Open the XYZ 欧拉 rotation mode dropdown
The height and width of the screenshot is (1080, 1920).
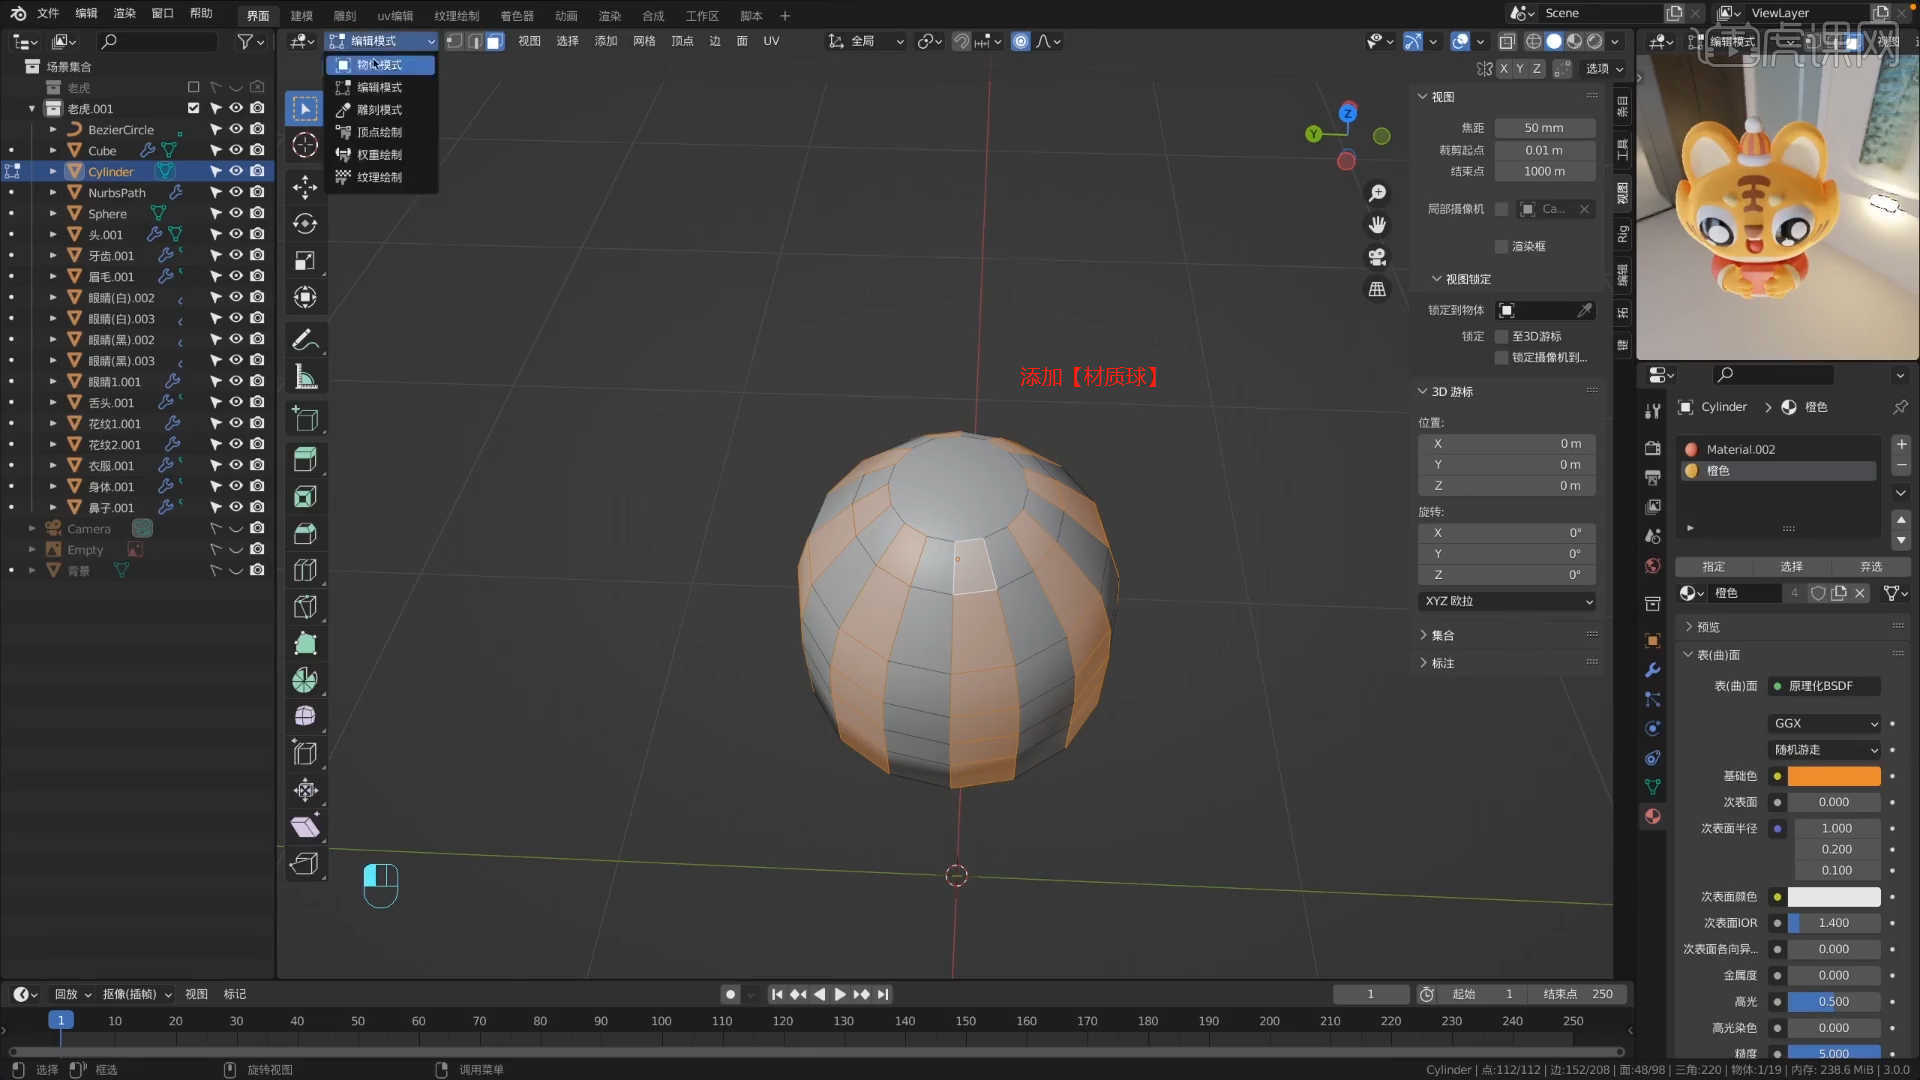click(1507, 601)
